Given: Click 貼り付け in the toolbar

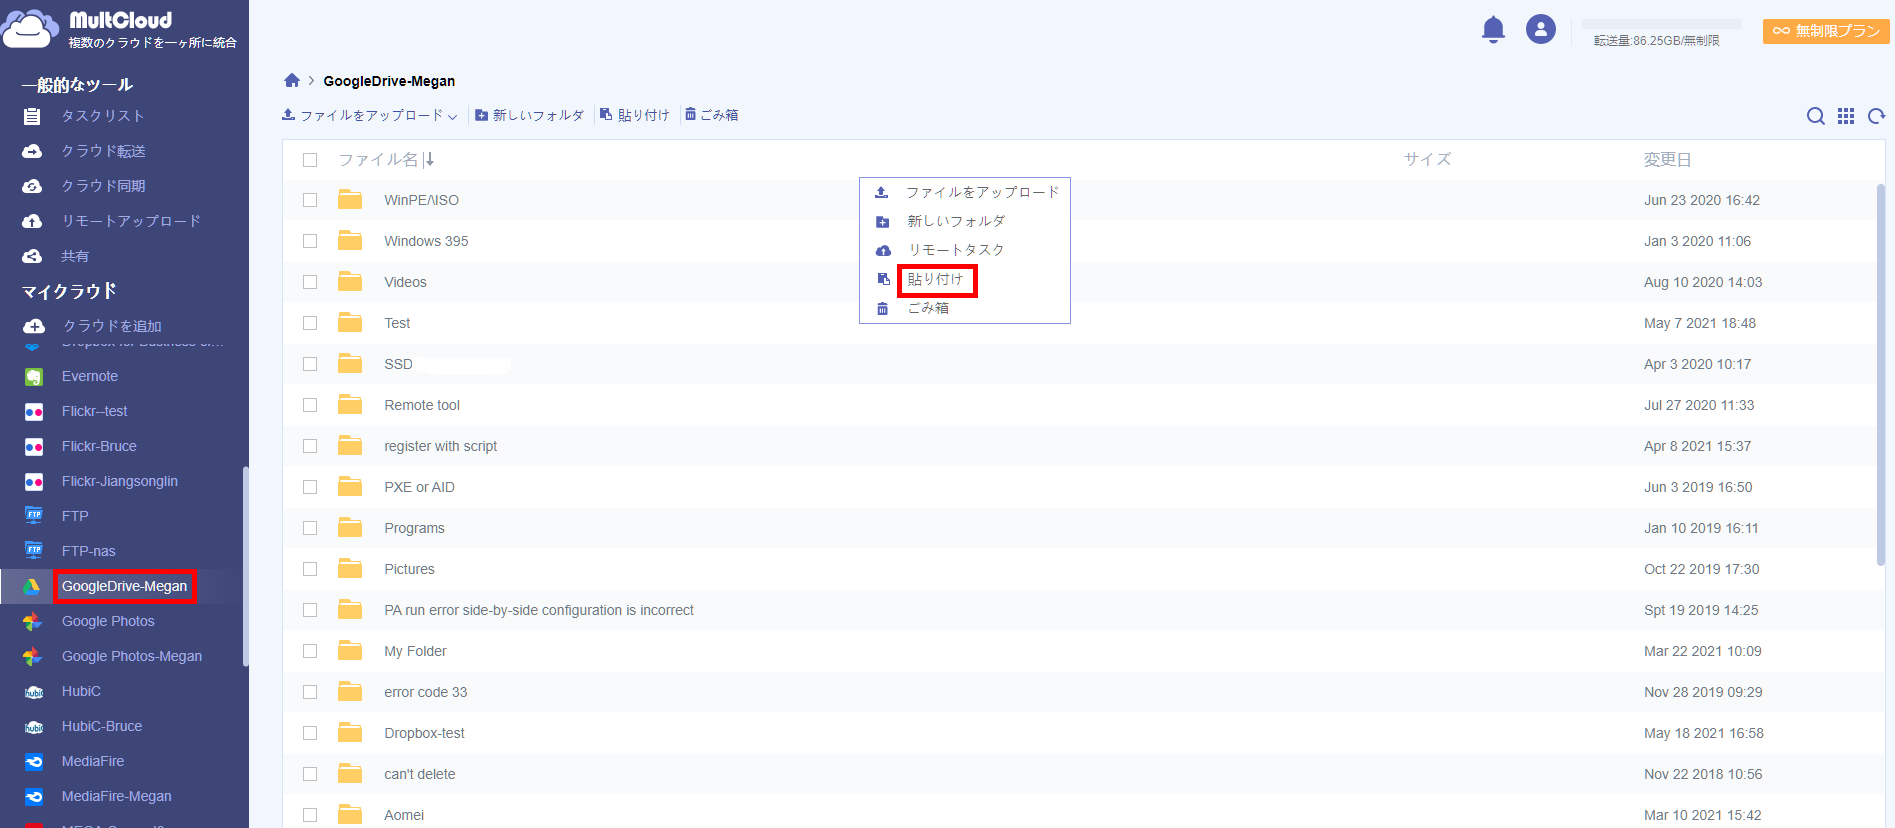Looking at the screenshot, I should click(x=634, y=115).
